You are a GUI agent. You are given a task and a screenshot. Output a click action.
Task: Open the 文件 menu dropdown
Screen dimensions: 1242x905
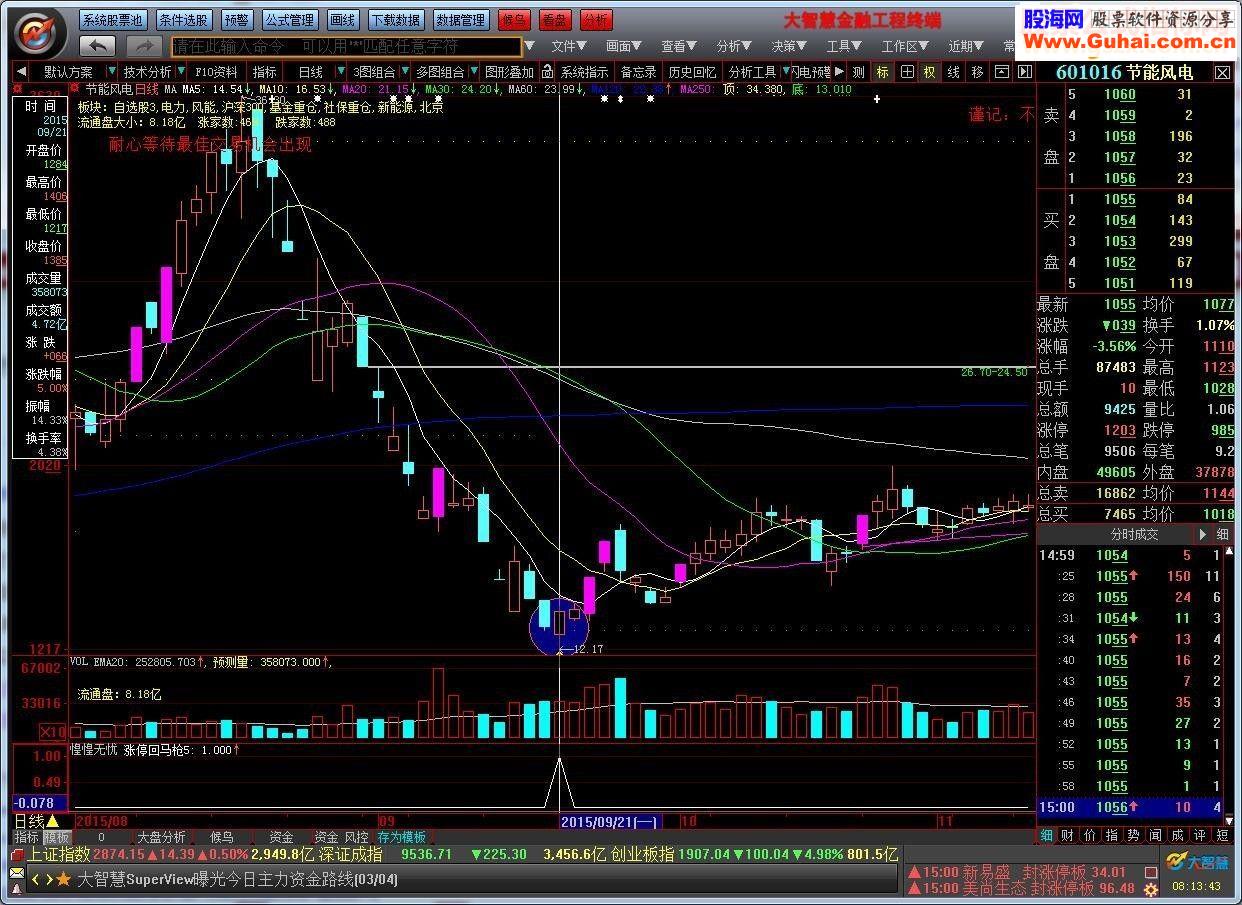(568, 46)
